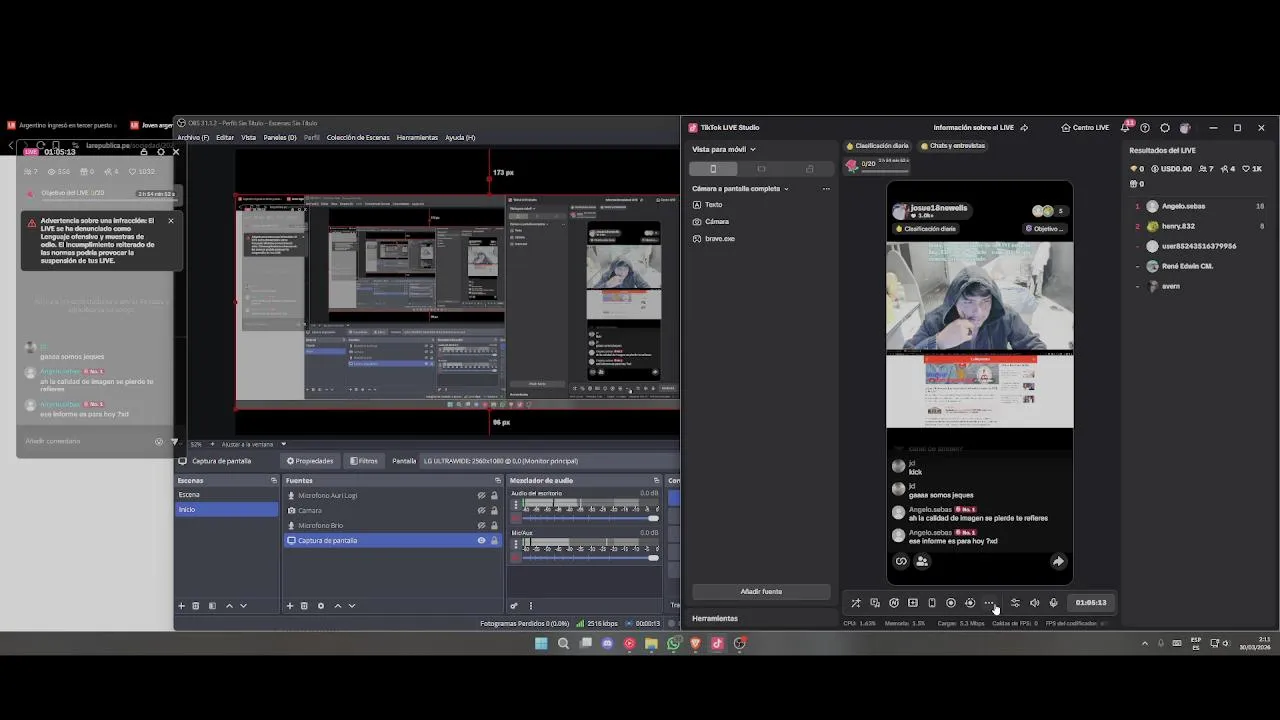The width and height of the screenshot is (1280, 720).
Task: Show the Microfono Brio source
Action: (481, 526)
